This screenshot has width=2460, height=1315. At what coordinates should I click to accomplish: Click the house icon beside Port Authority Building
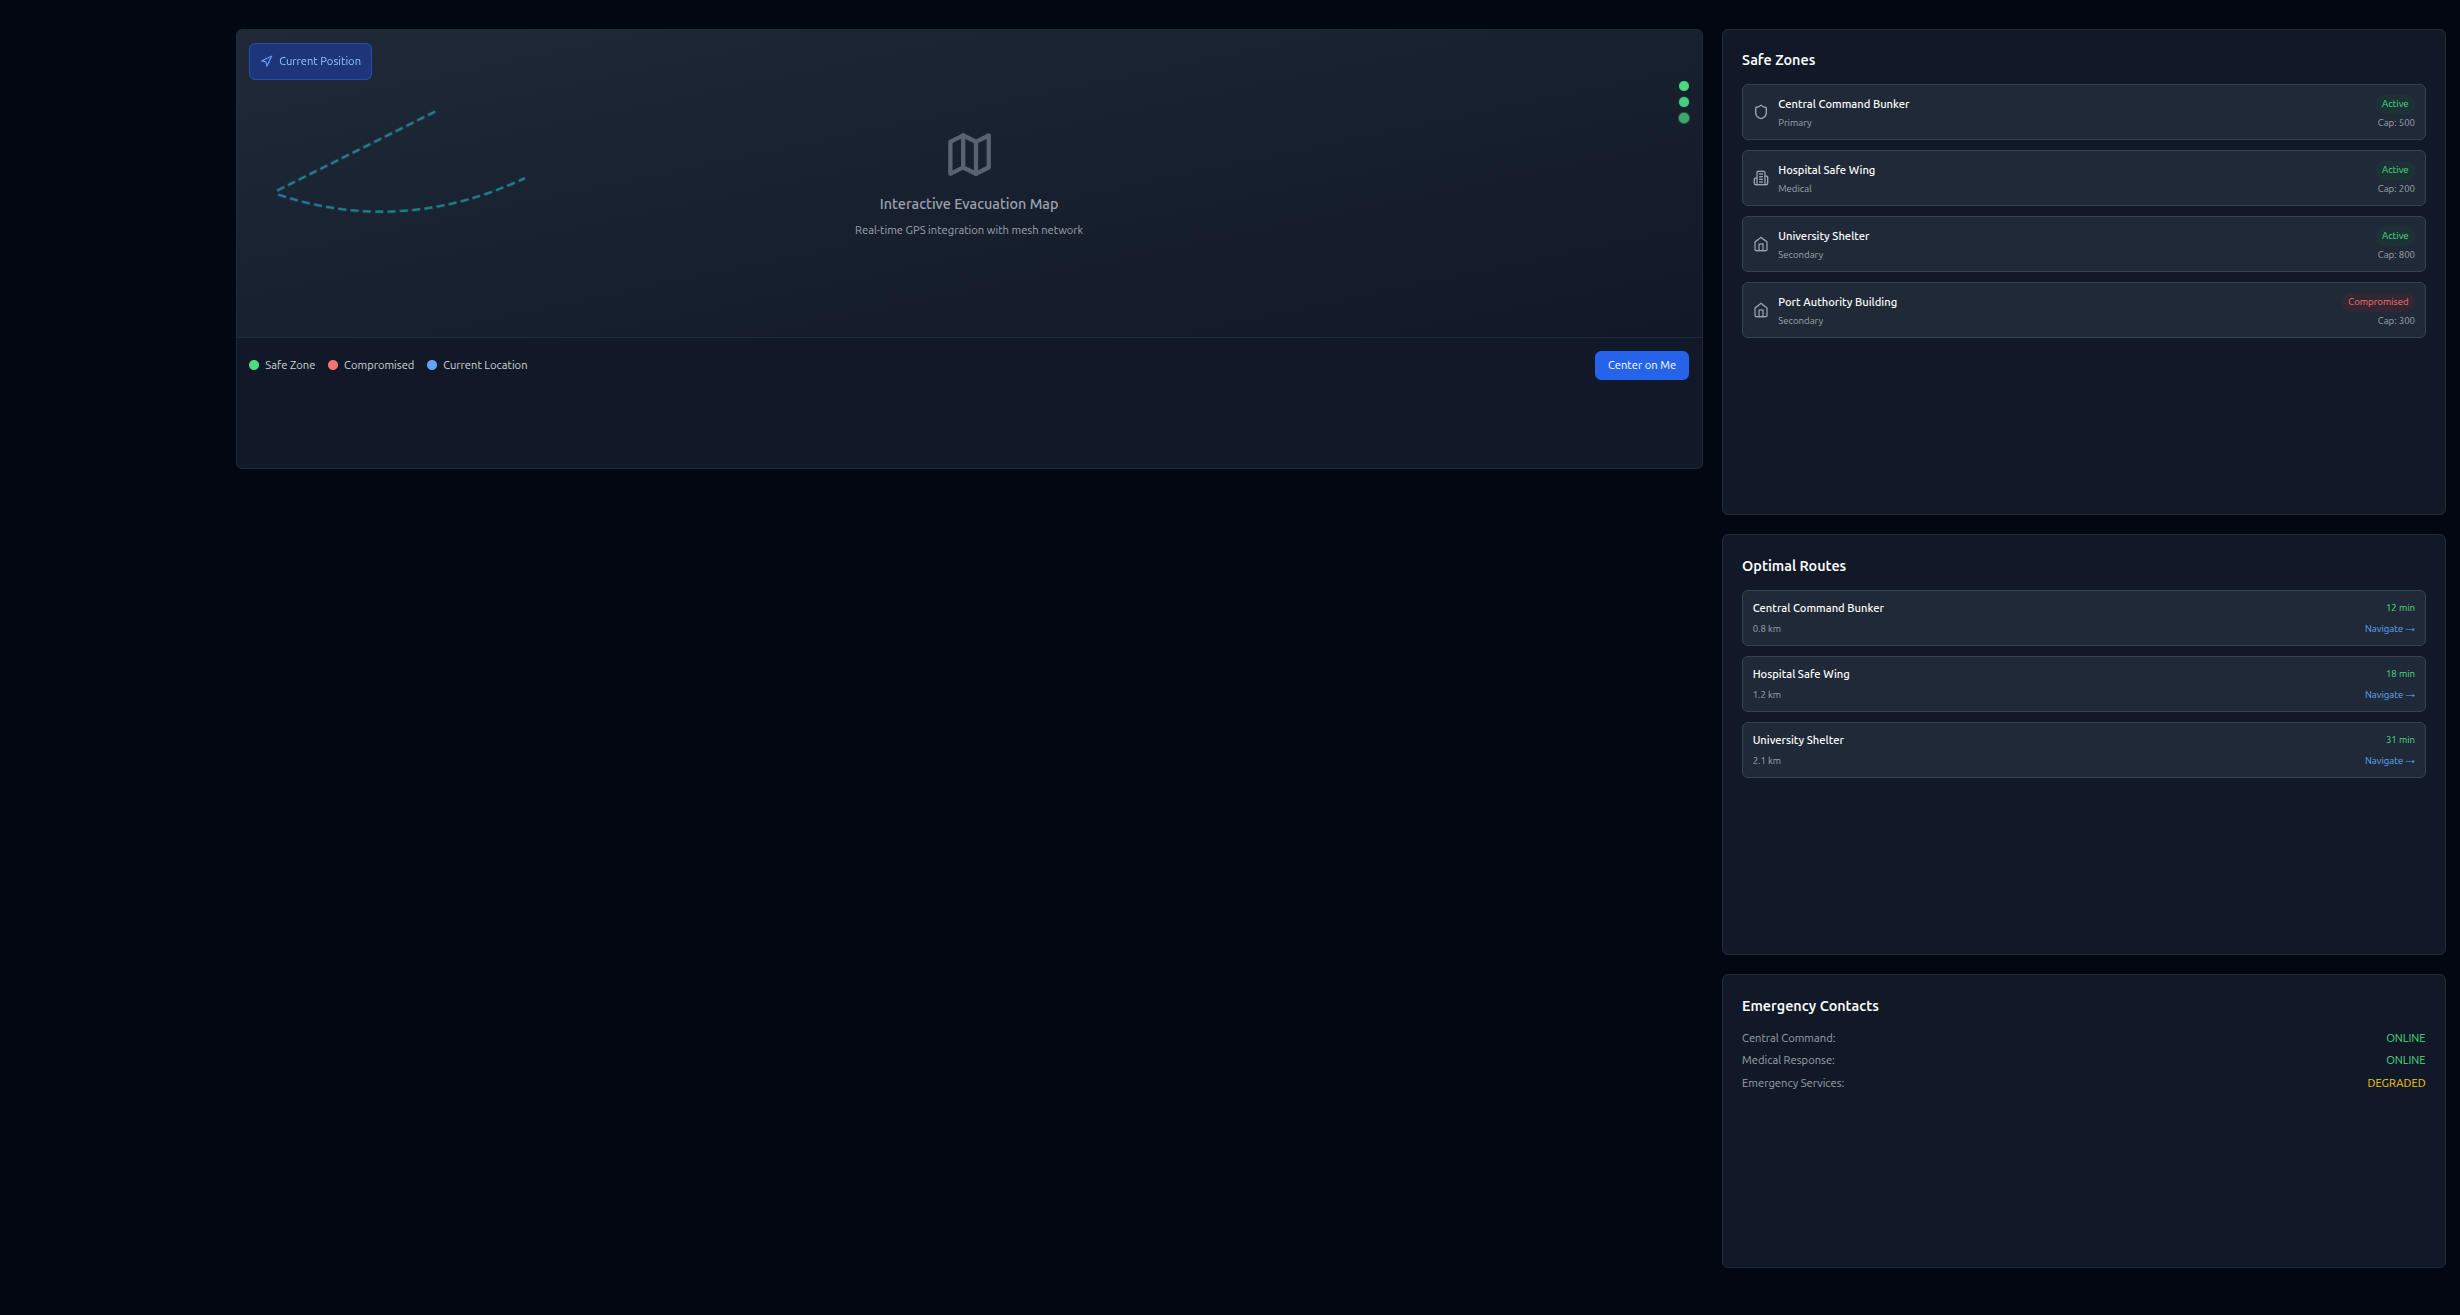[x=1761, y=310]
